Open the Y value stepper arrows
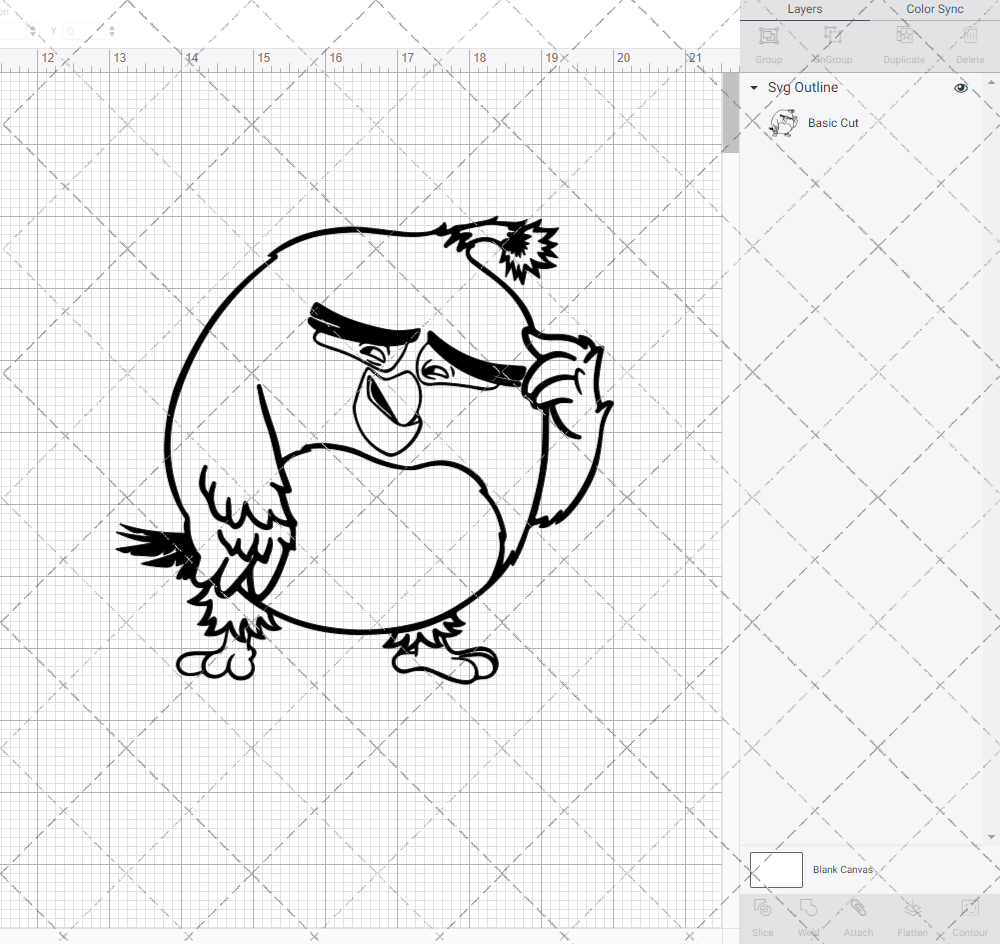Screen dimensions: 1000x944 point(111,31)
